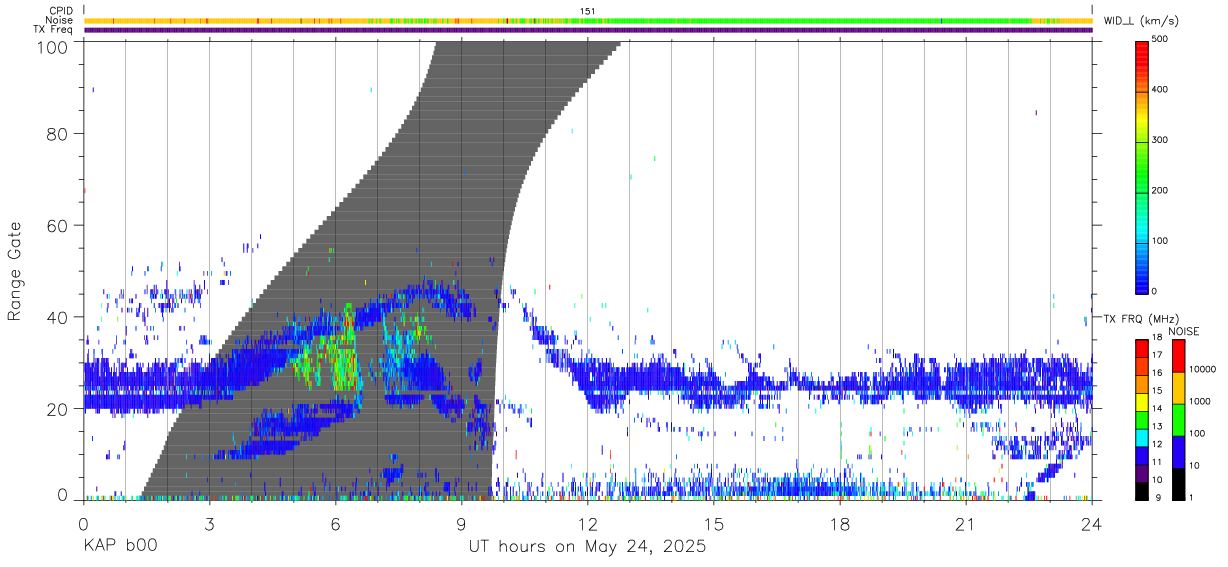Click the 300 tick on width colorbar
This screenshot has width=1228, height=567.
point(1161,140)
